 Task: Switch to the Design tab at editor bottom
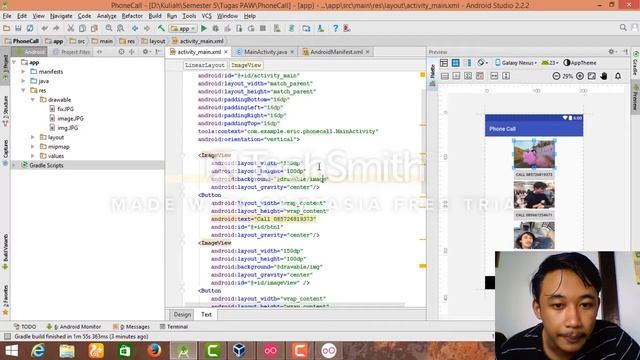182,314
